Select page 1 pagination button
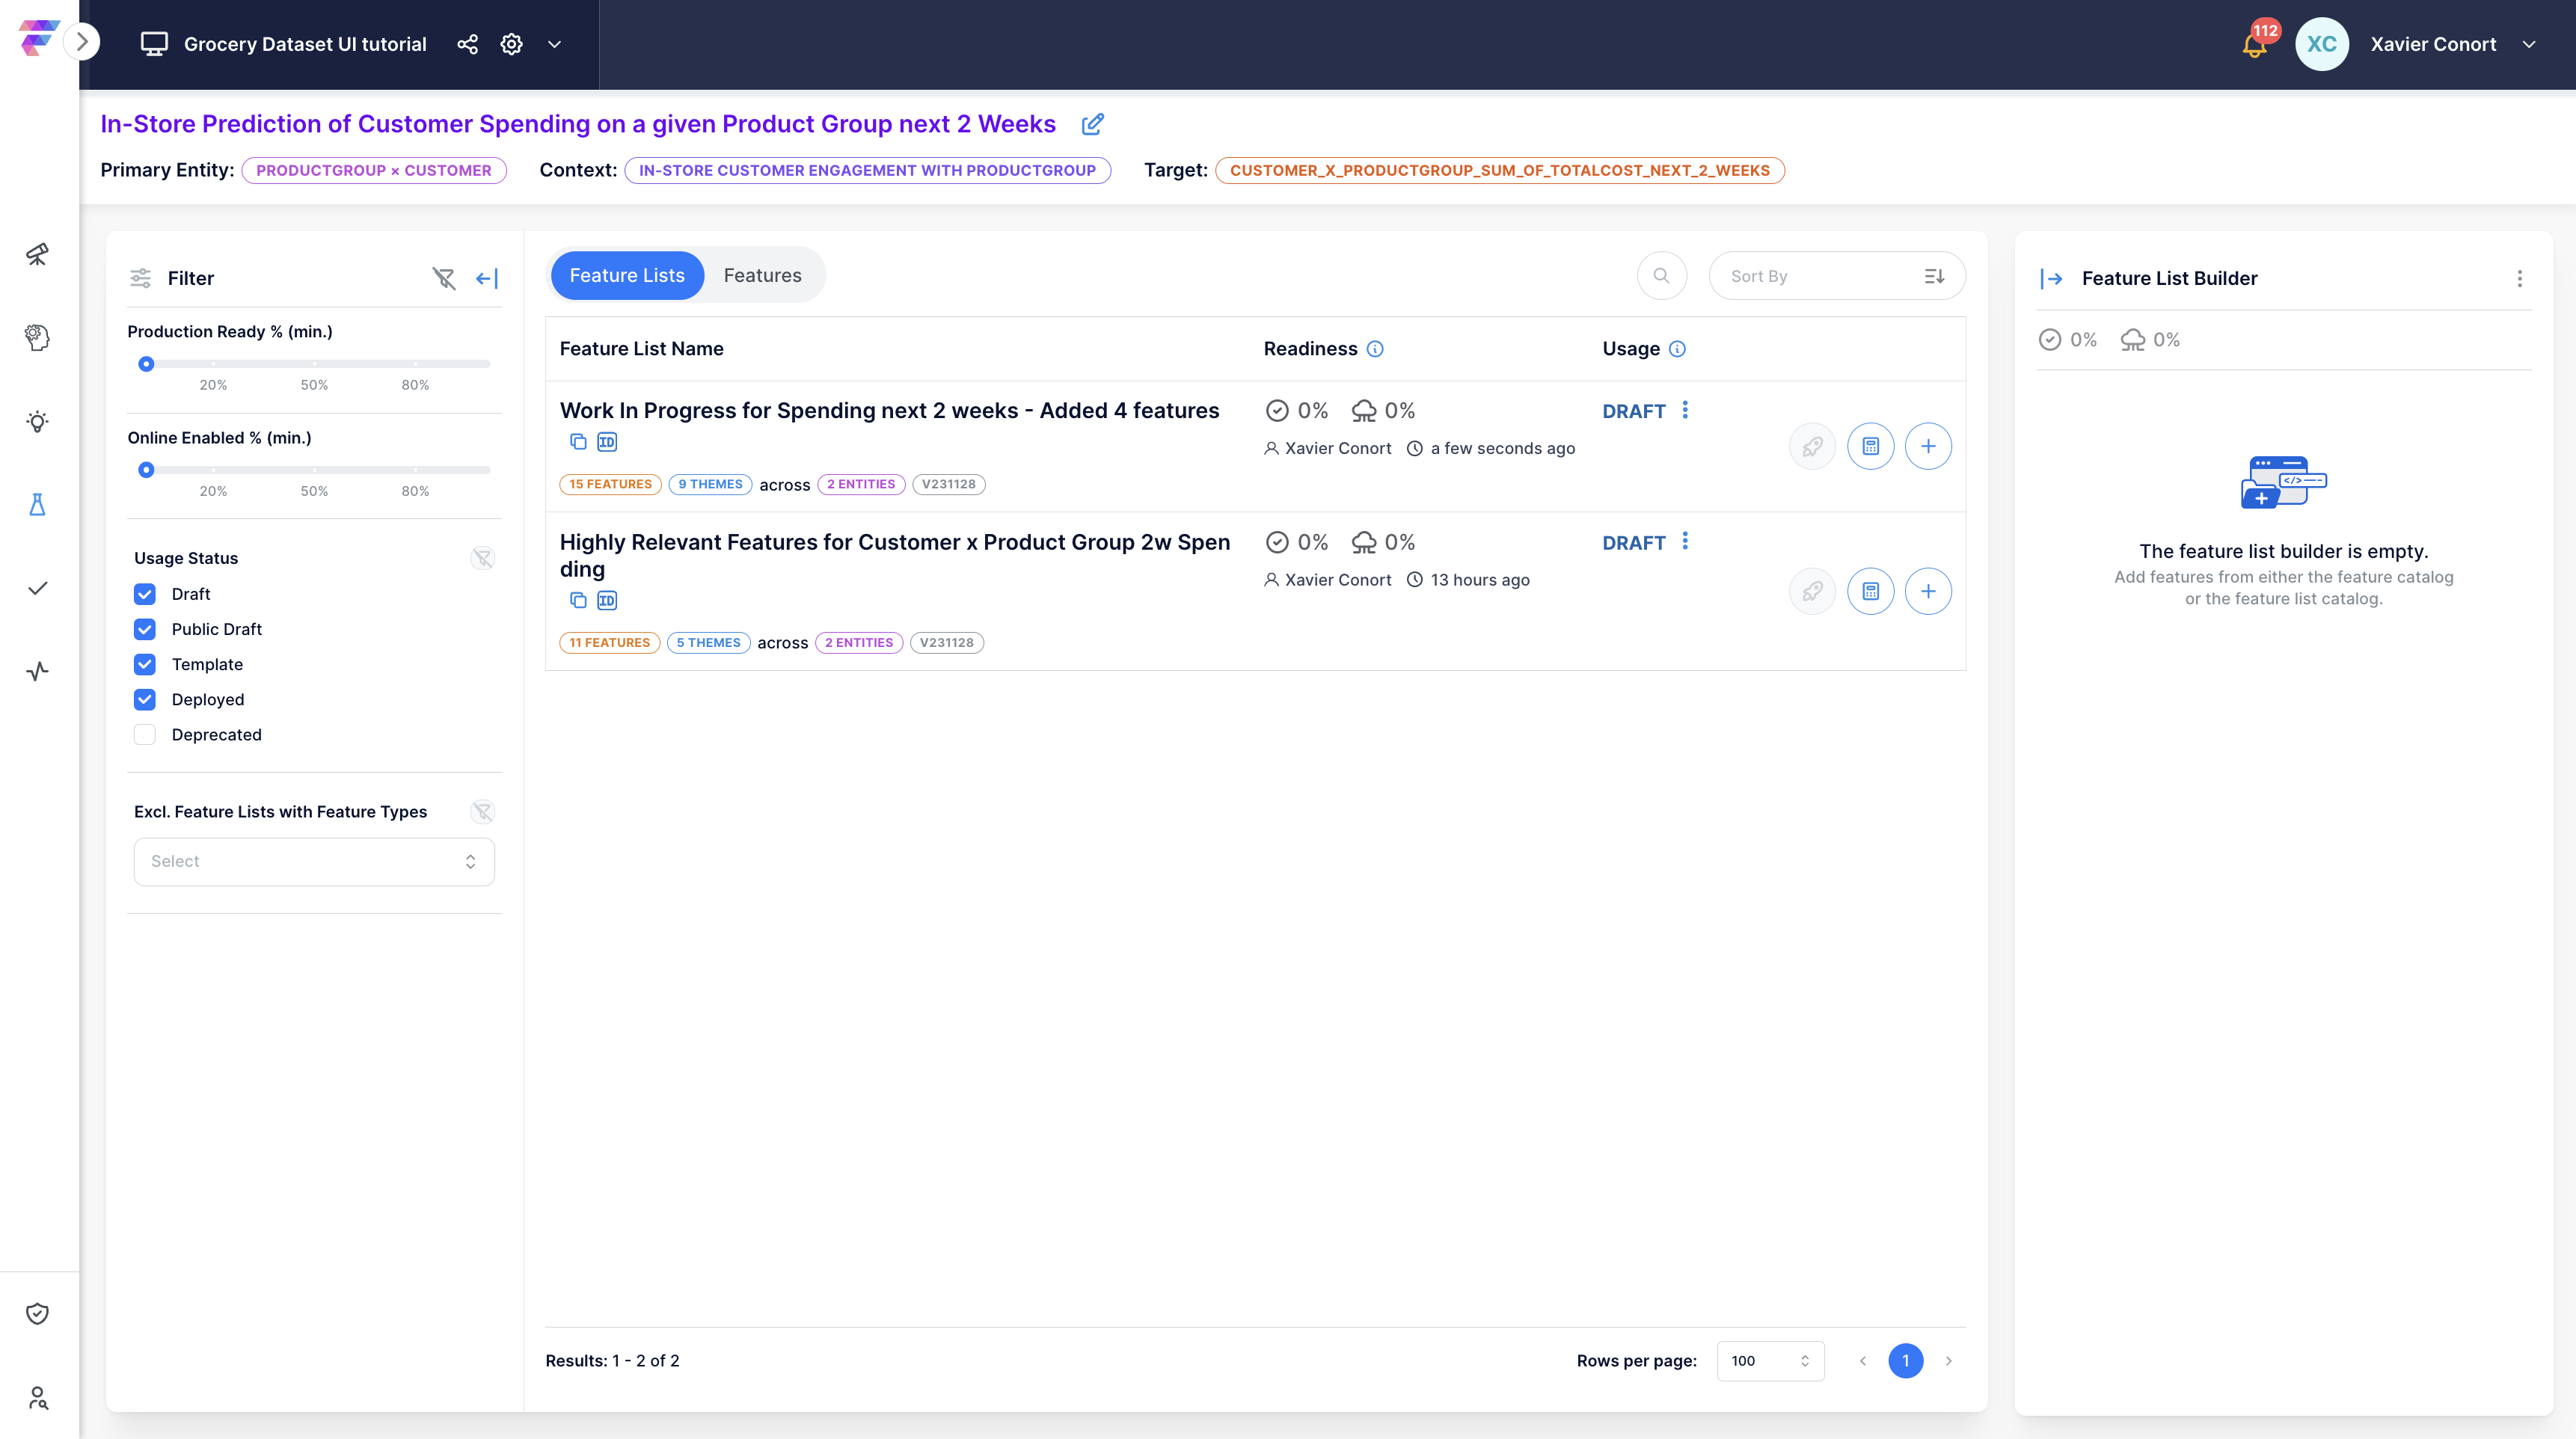This screenshot has width=2576, height=1439. 1905,1361
